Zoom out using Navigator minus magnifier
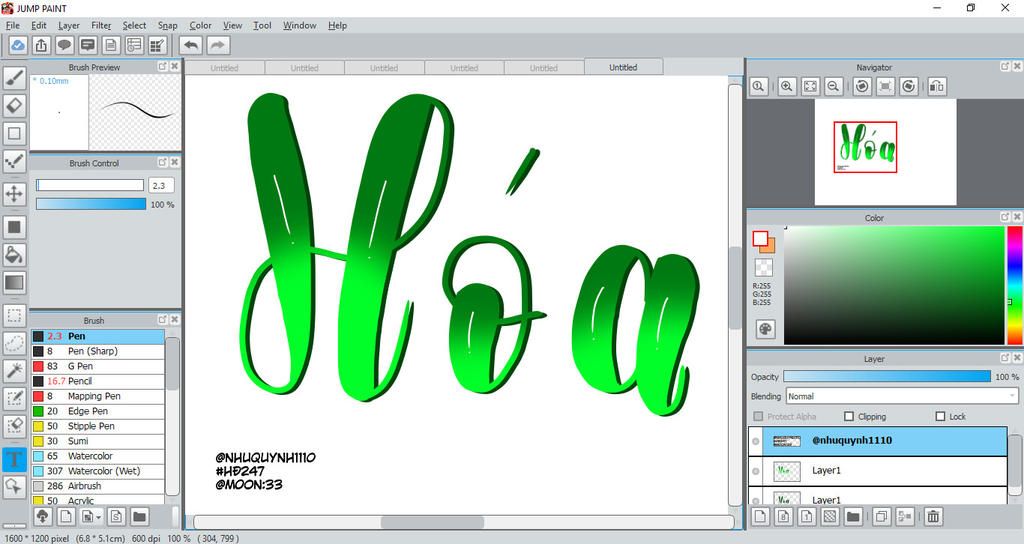 pyautogui.click(x=833, y=86)
